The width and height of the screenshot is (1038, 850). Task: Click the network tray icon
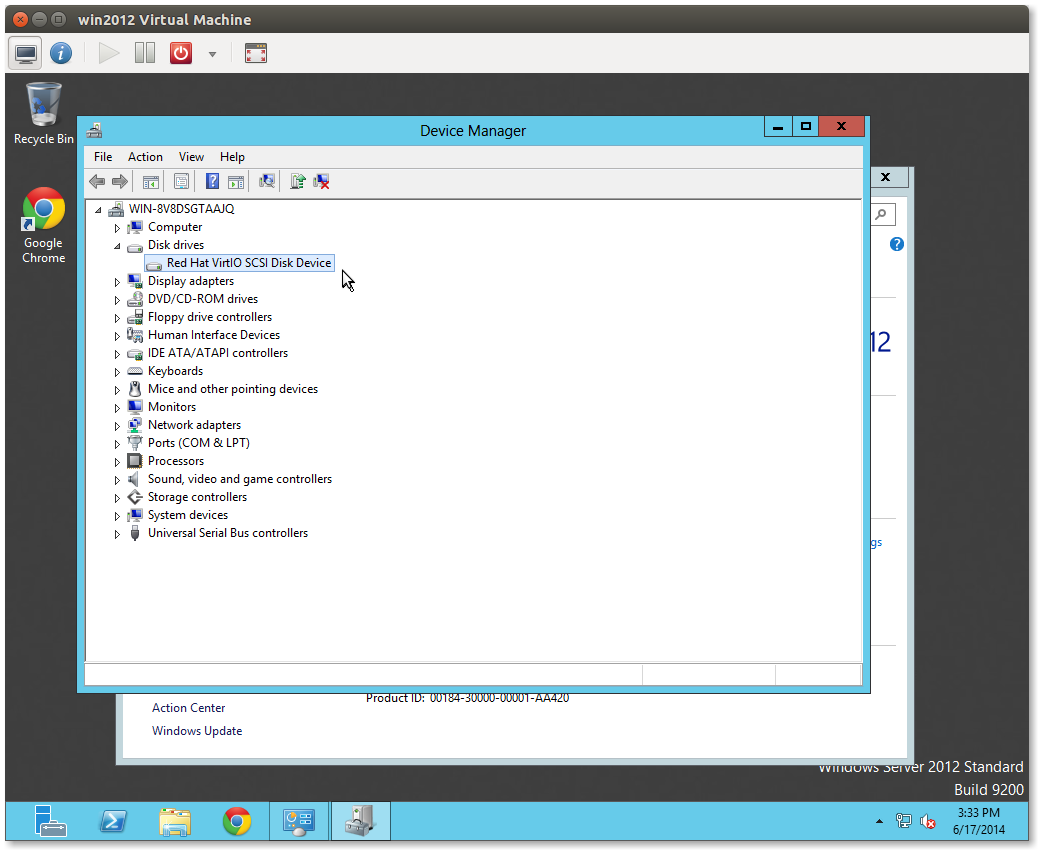coord(904,822)
